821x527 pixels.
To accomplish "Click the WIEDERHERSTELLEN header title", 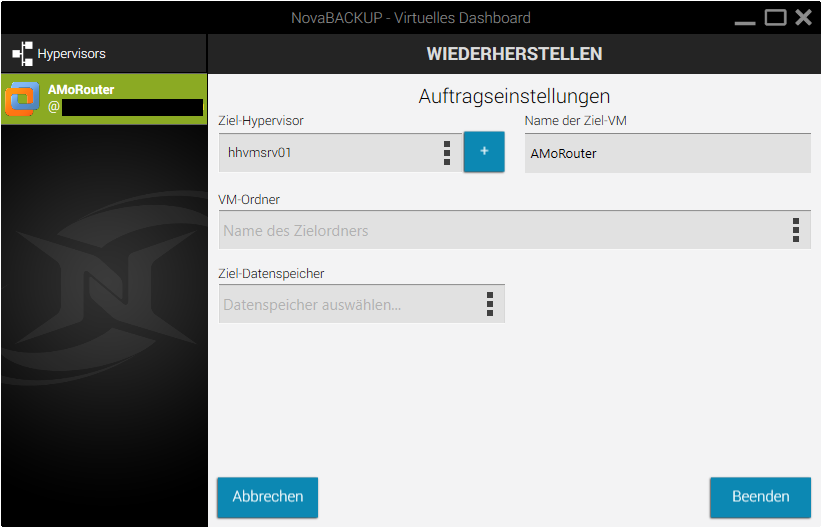I will 514,53.
